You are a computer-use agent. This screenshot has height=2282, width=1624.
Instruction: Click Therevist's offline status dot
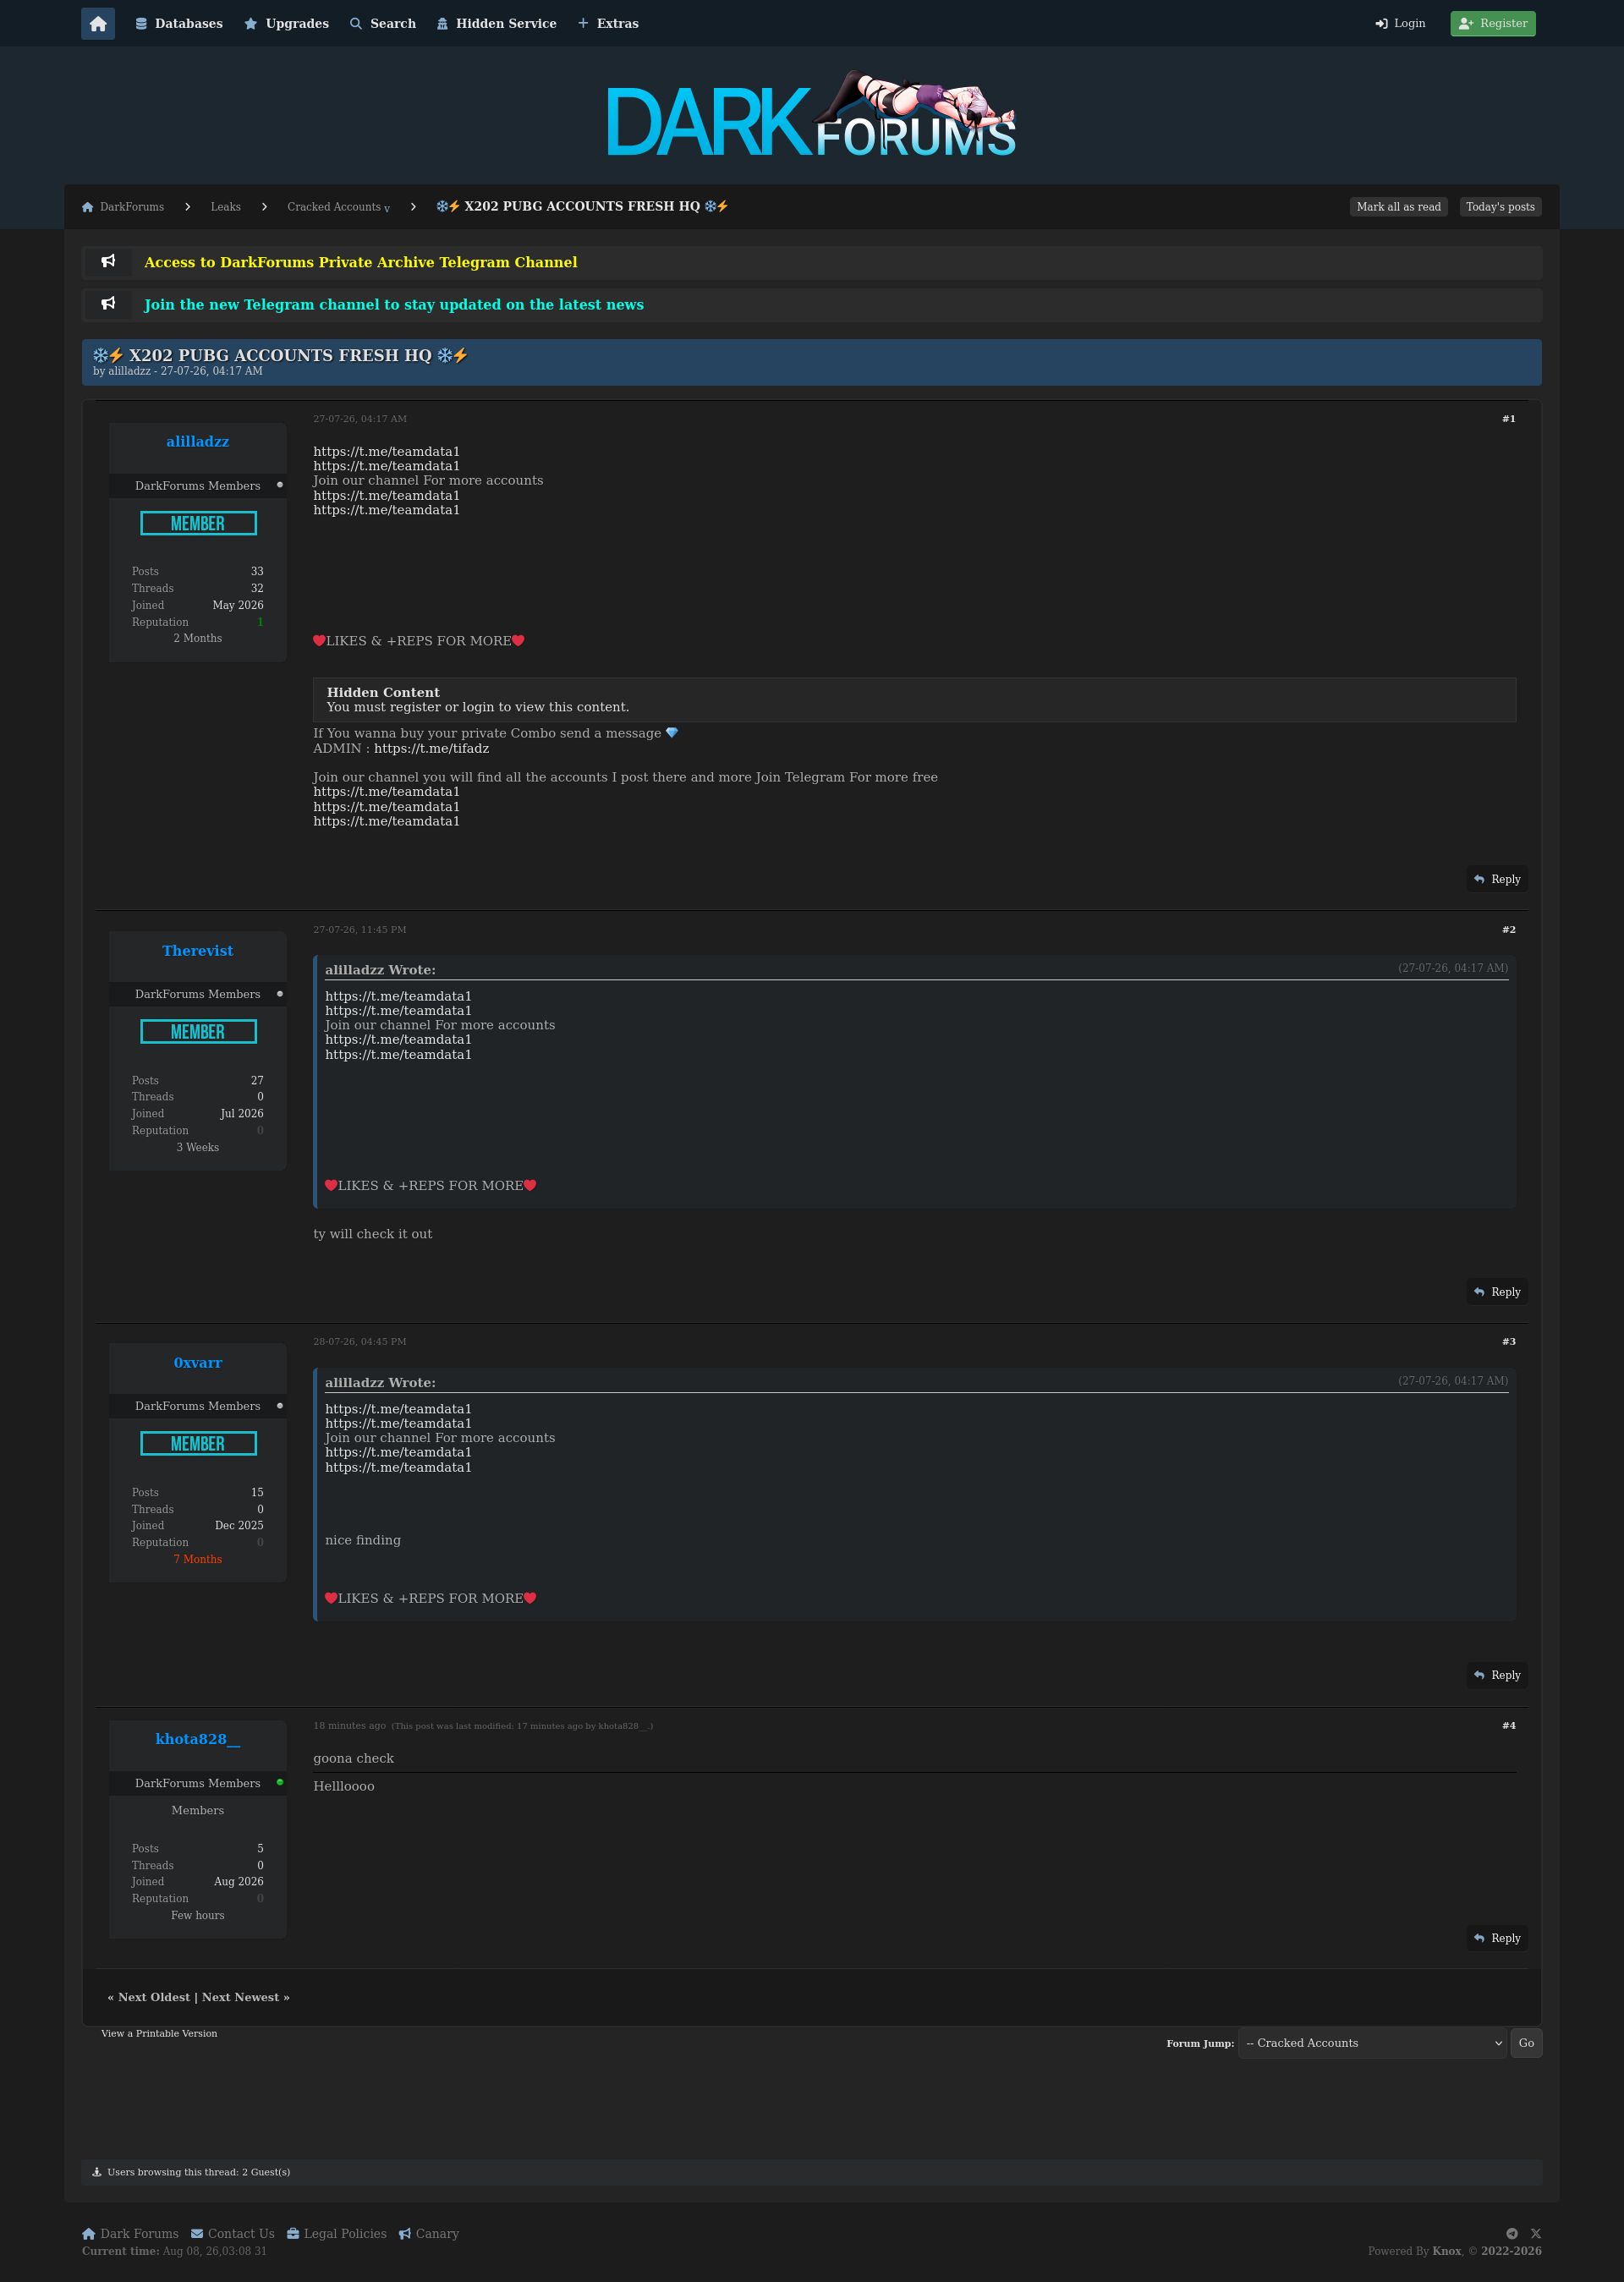pos(280,994)
